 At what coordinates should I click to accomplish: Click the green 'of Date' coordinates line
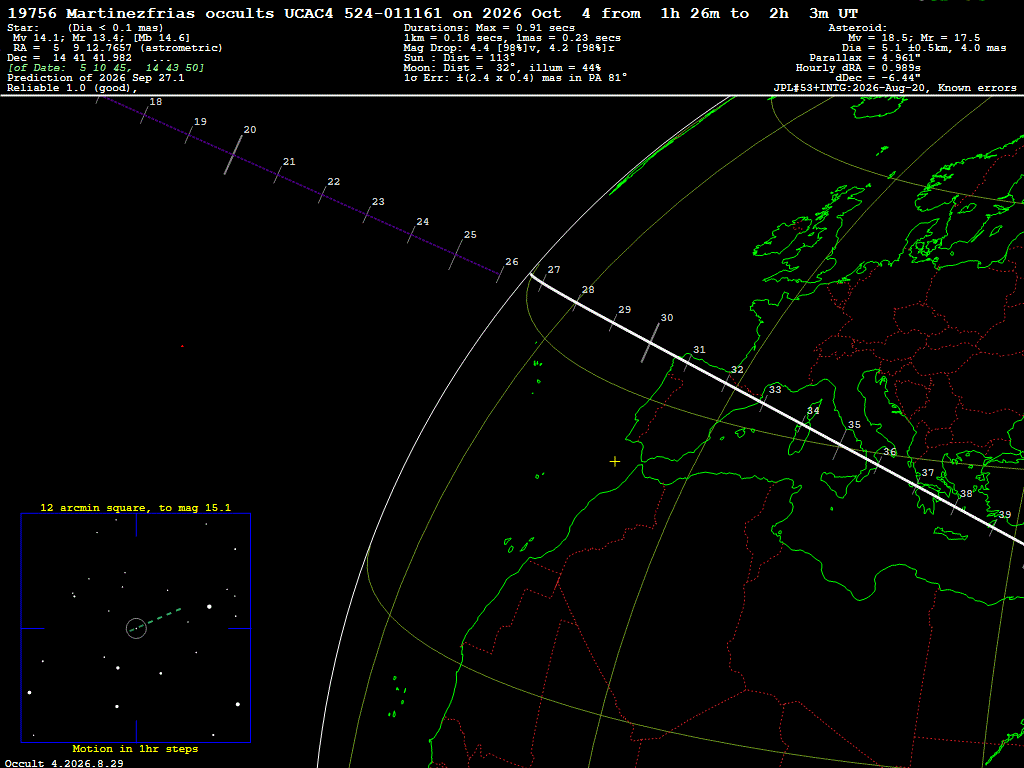106,68
